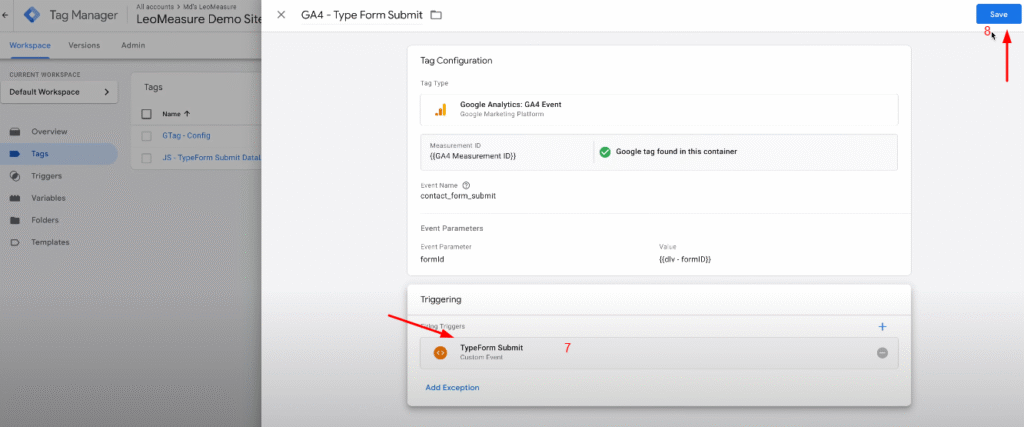Click the Tag Manager logo
Image resolution: width=1024 pixels, height=427 pixels.
tap(32, 15)
